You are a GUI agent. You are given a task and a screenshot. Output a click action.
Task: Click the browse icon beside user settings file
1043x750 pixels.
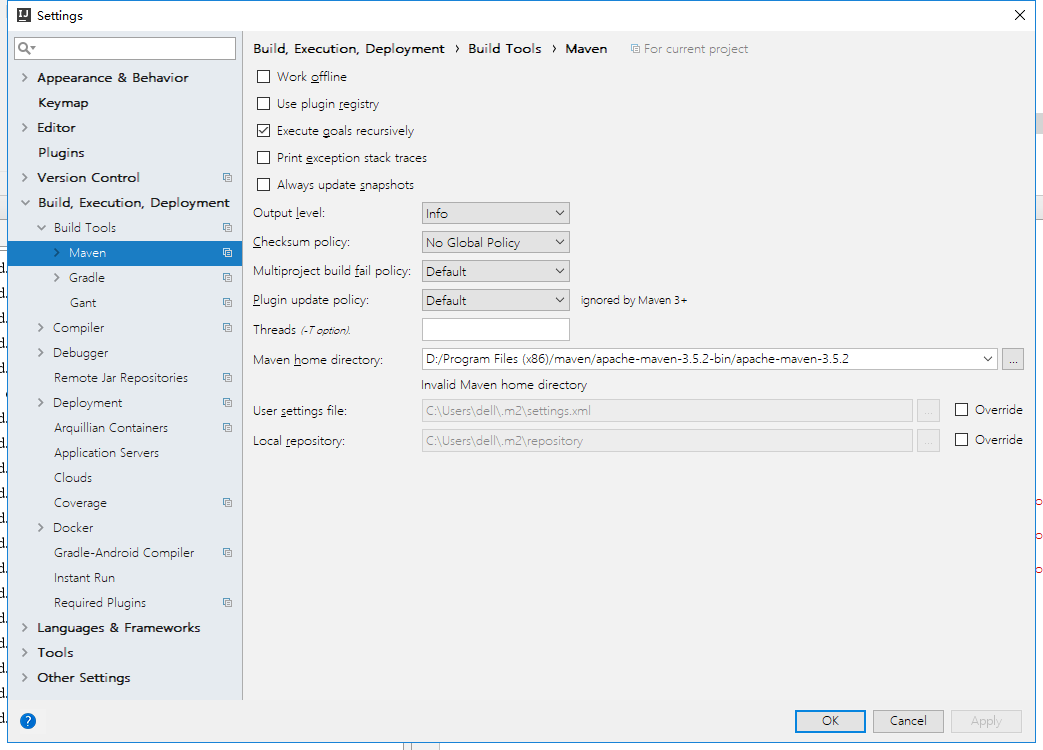[x=928, y=410]
